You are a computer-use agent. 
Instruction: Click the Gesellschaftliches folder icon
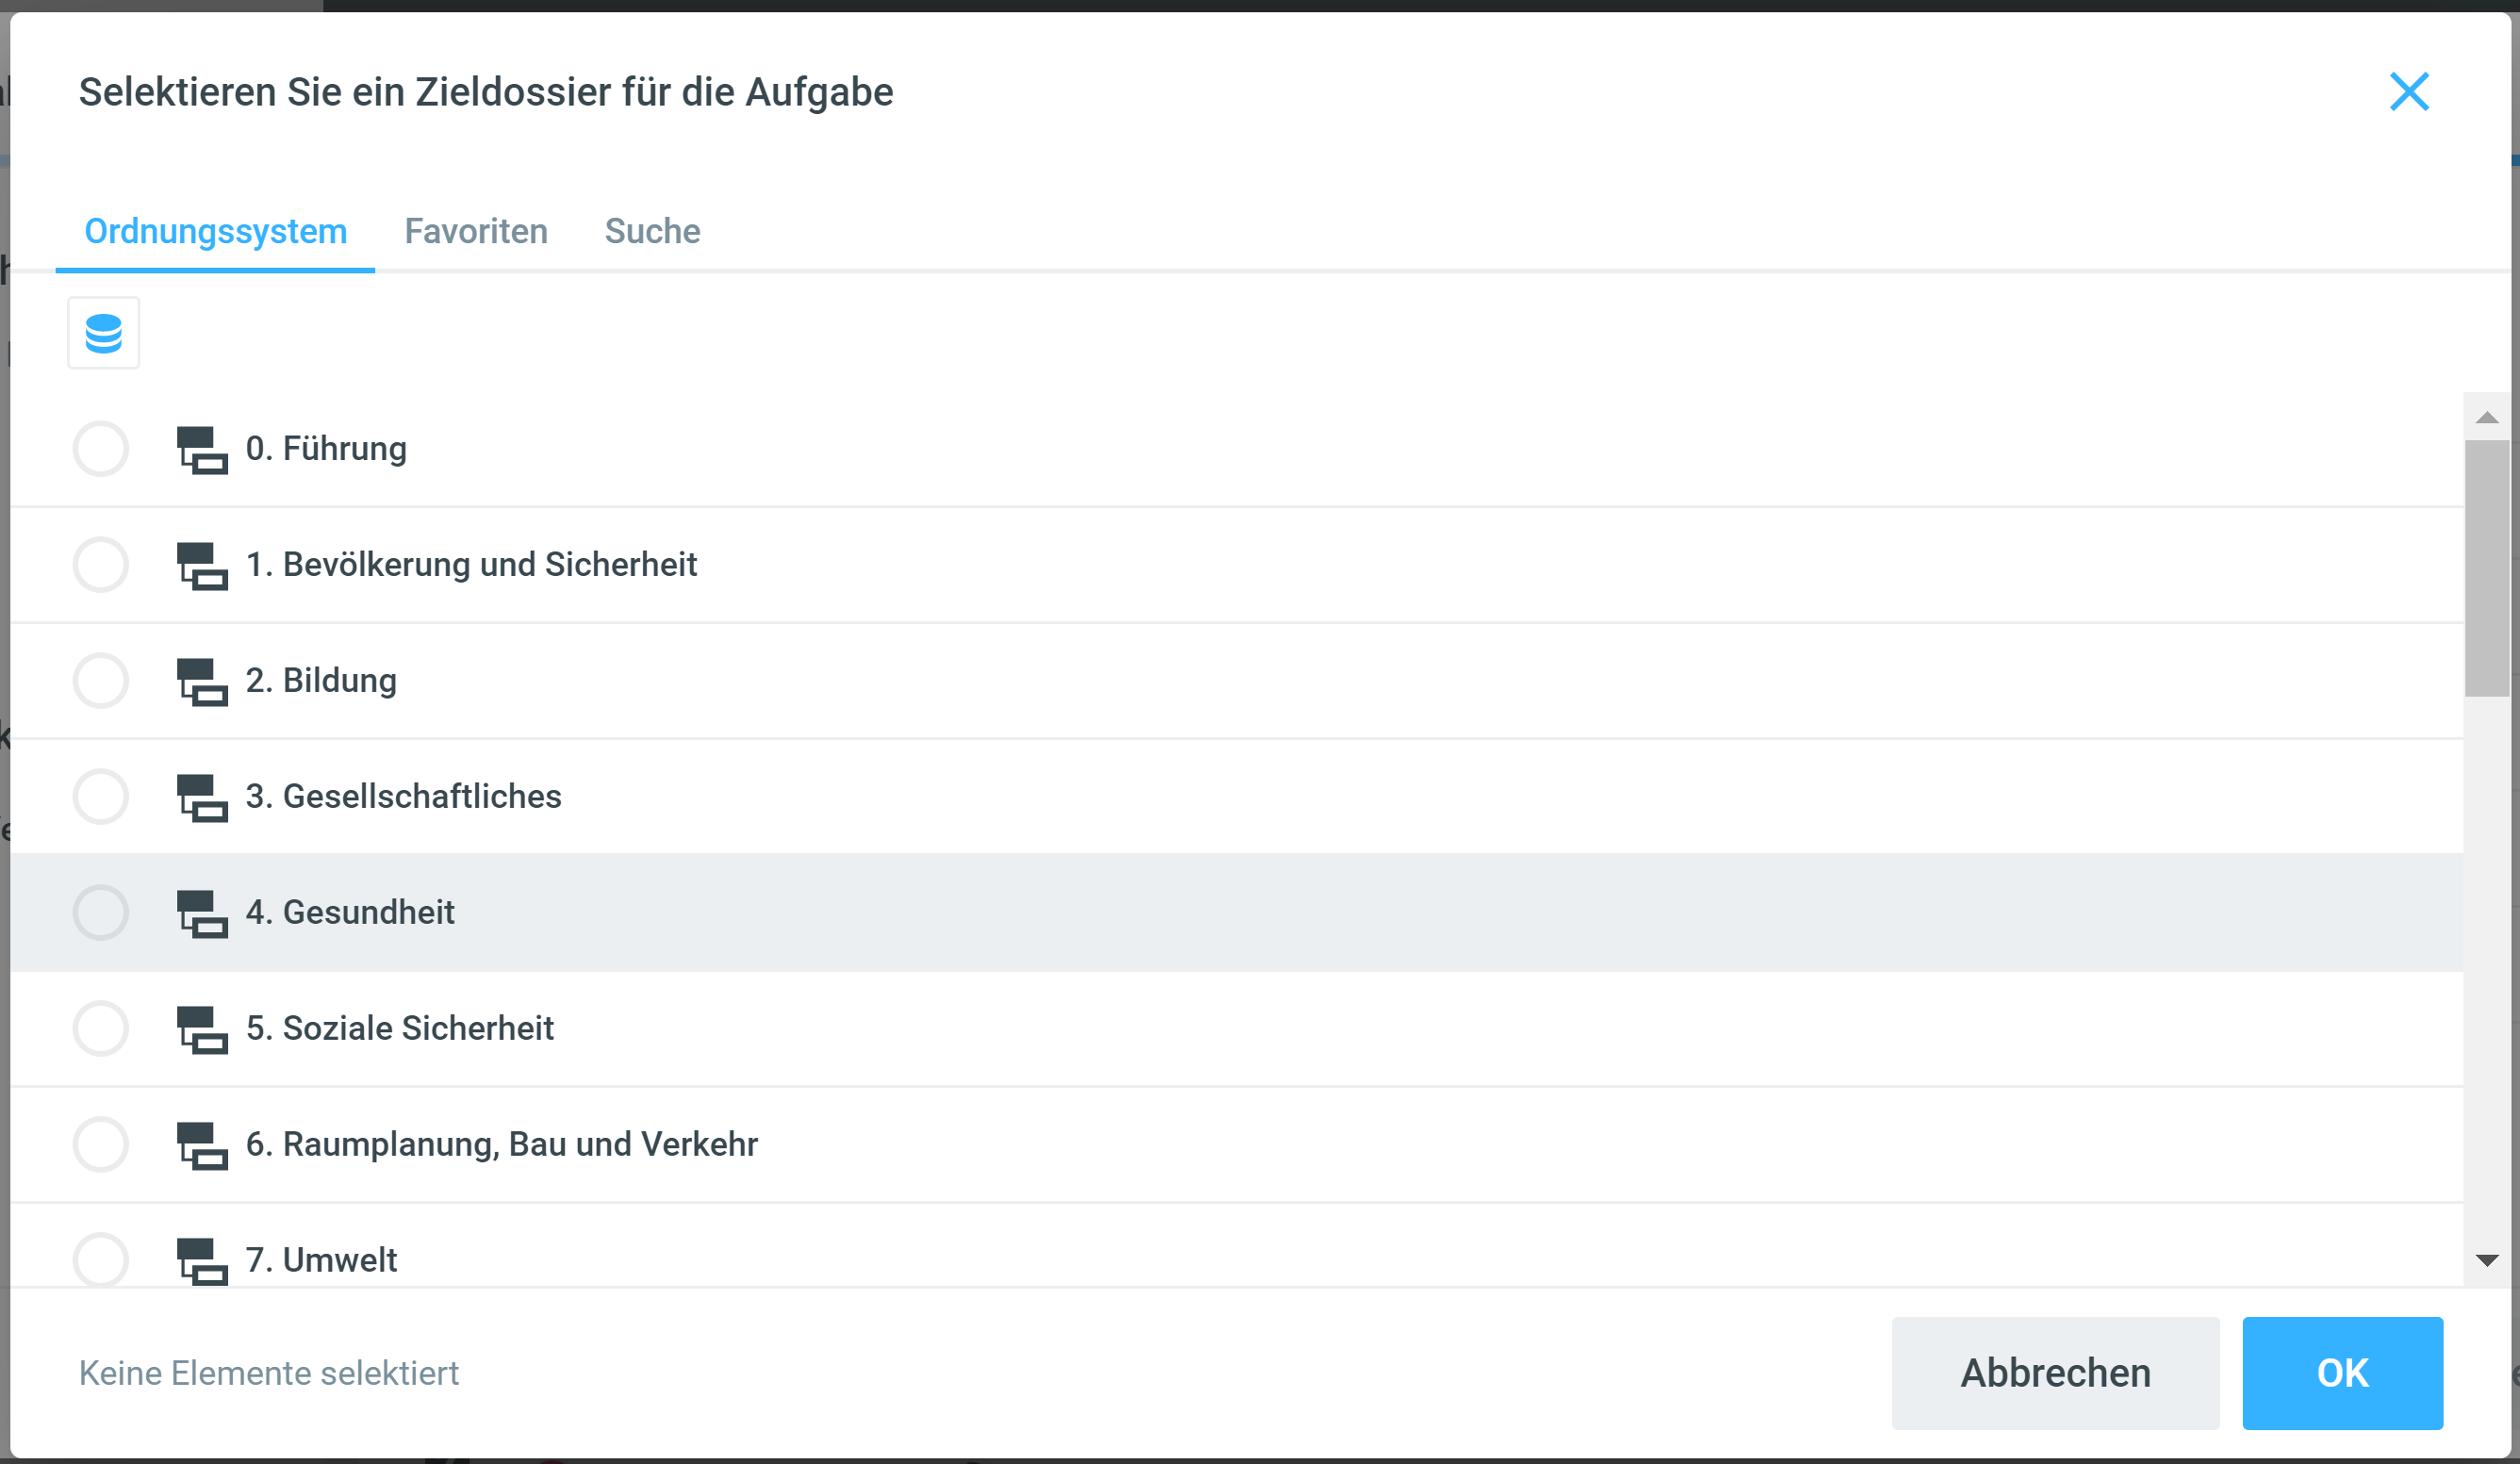pos(202,798)
